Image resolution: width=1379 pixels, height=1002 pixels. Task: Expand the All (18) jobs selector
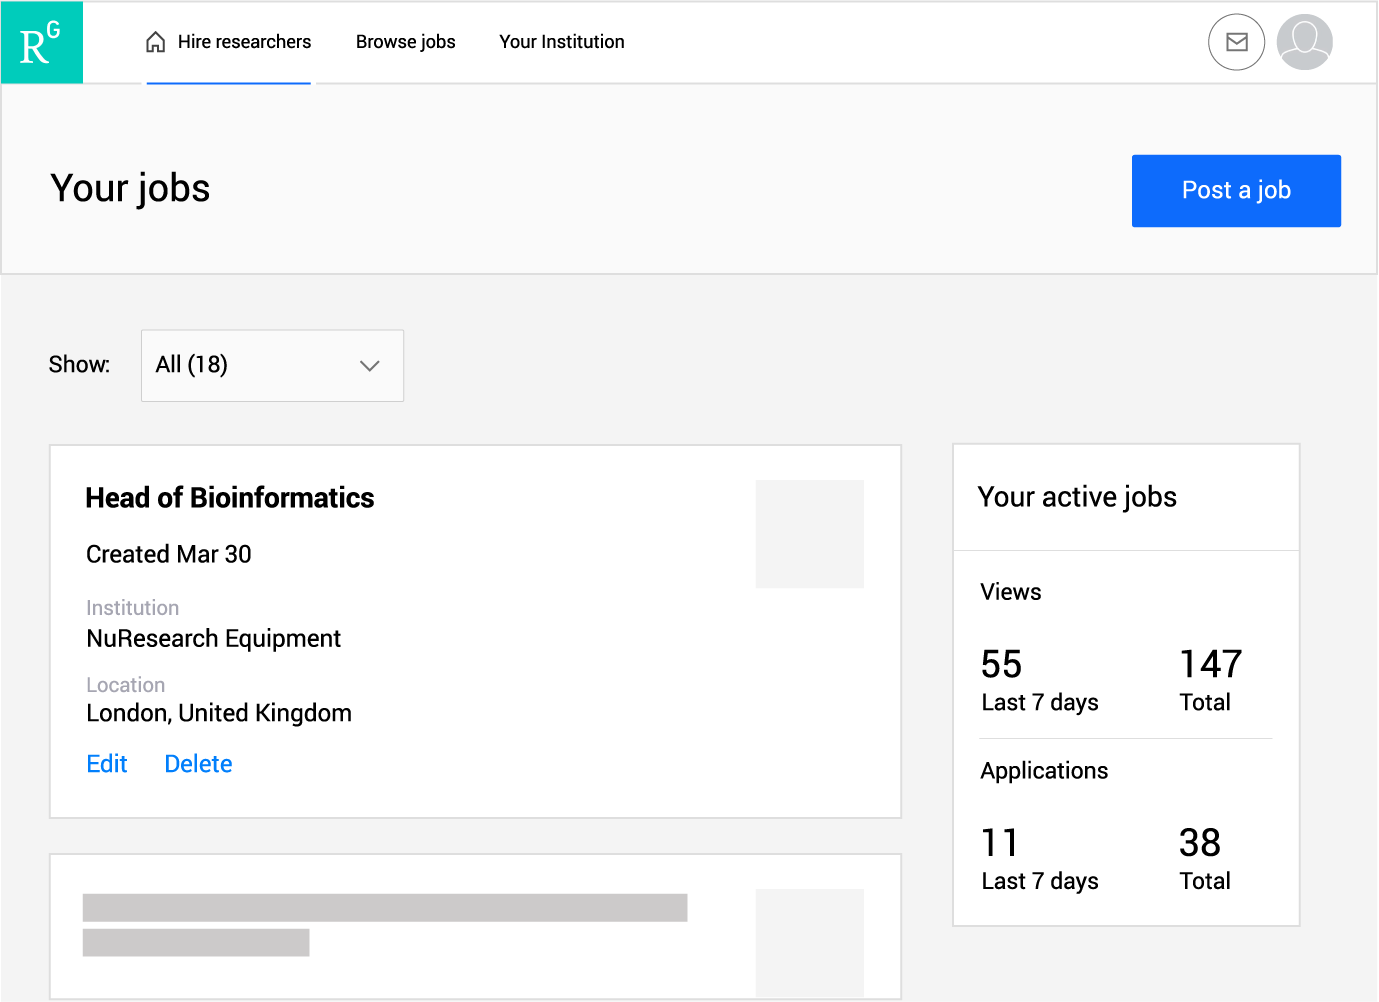pos(271,365)
